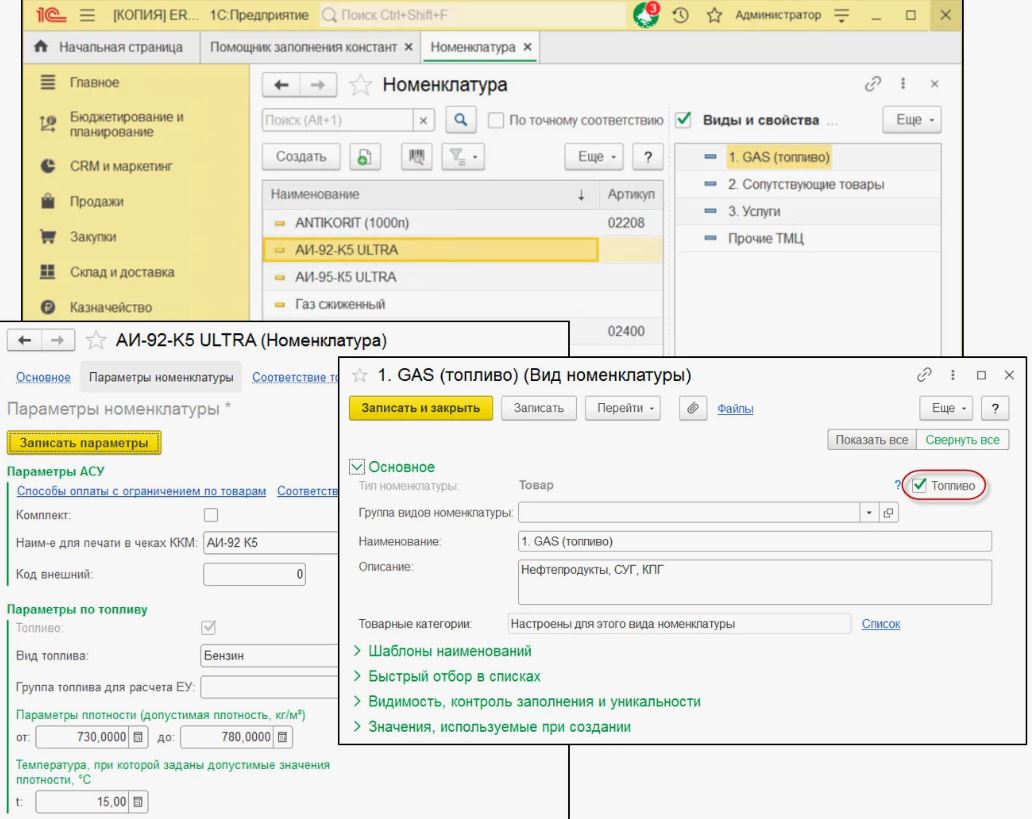Open three-dot menu in GAS form
The image size is (1032, 819).
point(952,375)
